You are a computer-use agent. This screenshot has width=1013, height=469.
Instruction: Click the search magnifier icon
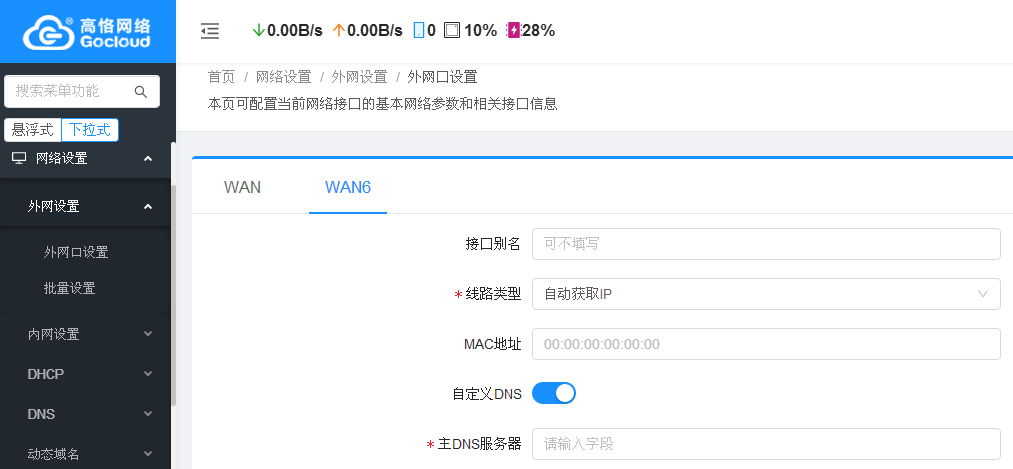[141, 92]
